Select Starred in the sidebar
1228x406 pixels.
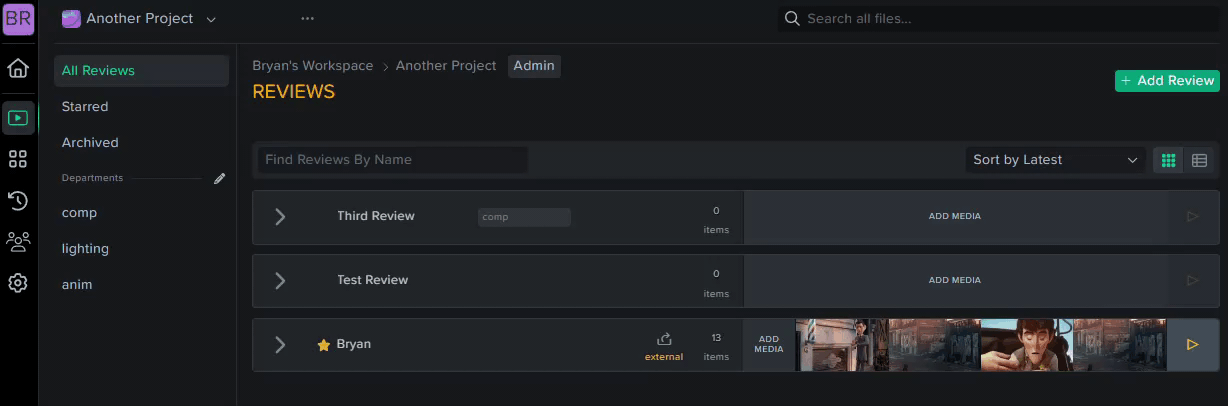click(85, 106)
